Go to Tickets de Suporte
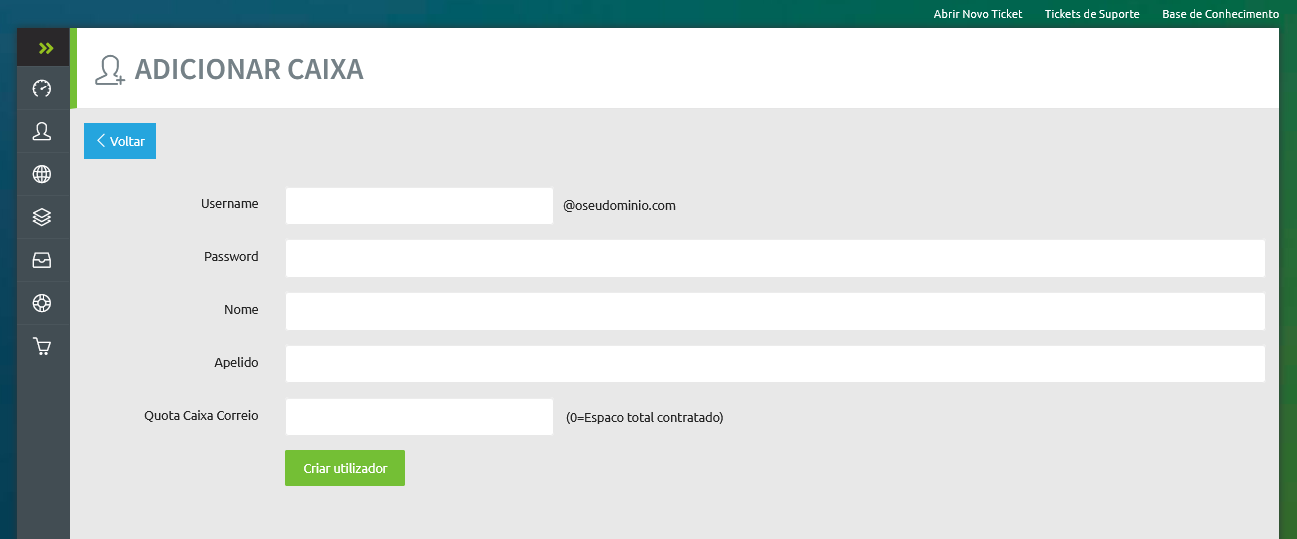The width and height of the screenshot is (1297, 539). click(1092, 14)
